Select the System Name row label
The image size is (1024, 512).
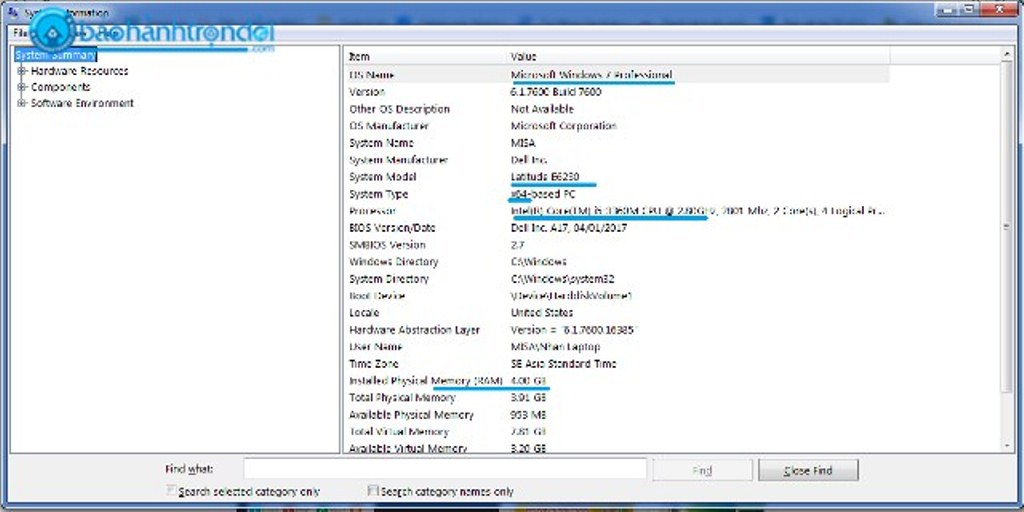click(x=381, y=143)
